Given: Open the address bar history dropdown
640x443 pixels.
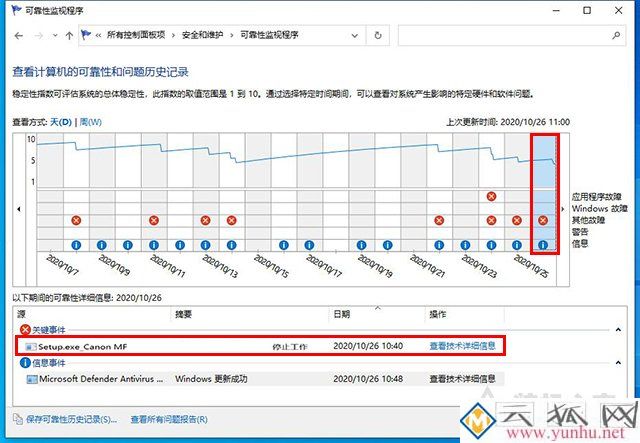Looking at the screenshot, I should [354, 36].
